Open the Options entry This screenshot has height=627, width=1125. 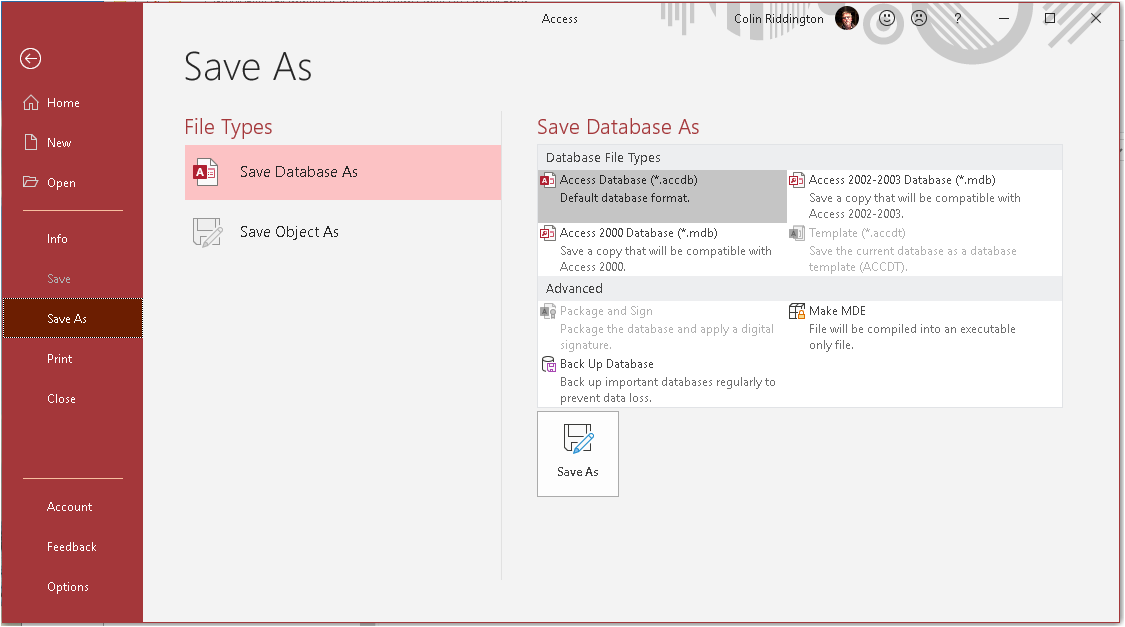pyautogui.click(x=68, y=587)
